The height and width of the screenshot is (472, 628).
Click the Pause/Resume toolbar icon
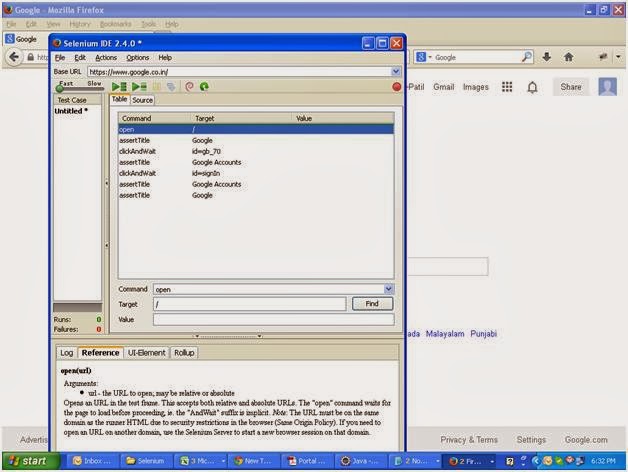157,87
